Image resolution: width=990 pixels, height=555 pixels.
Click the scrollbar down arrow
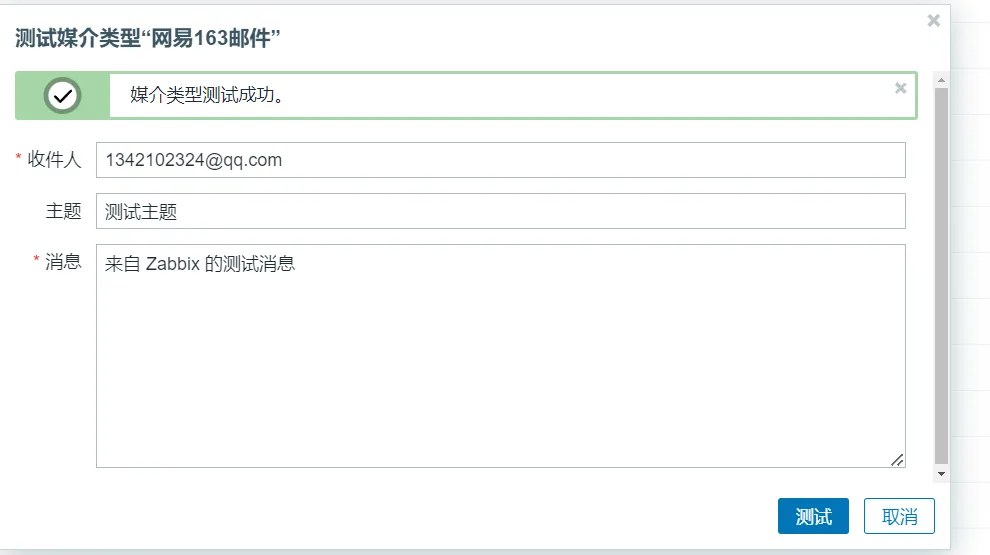(940, 472)
